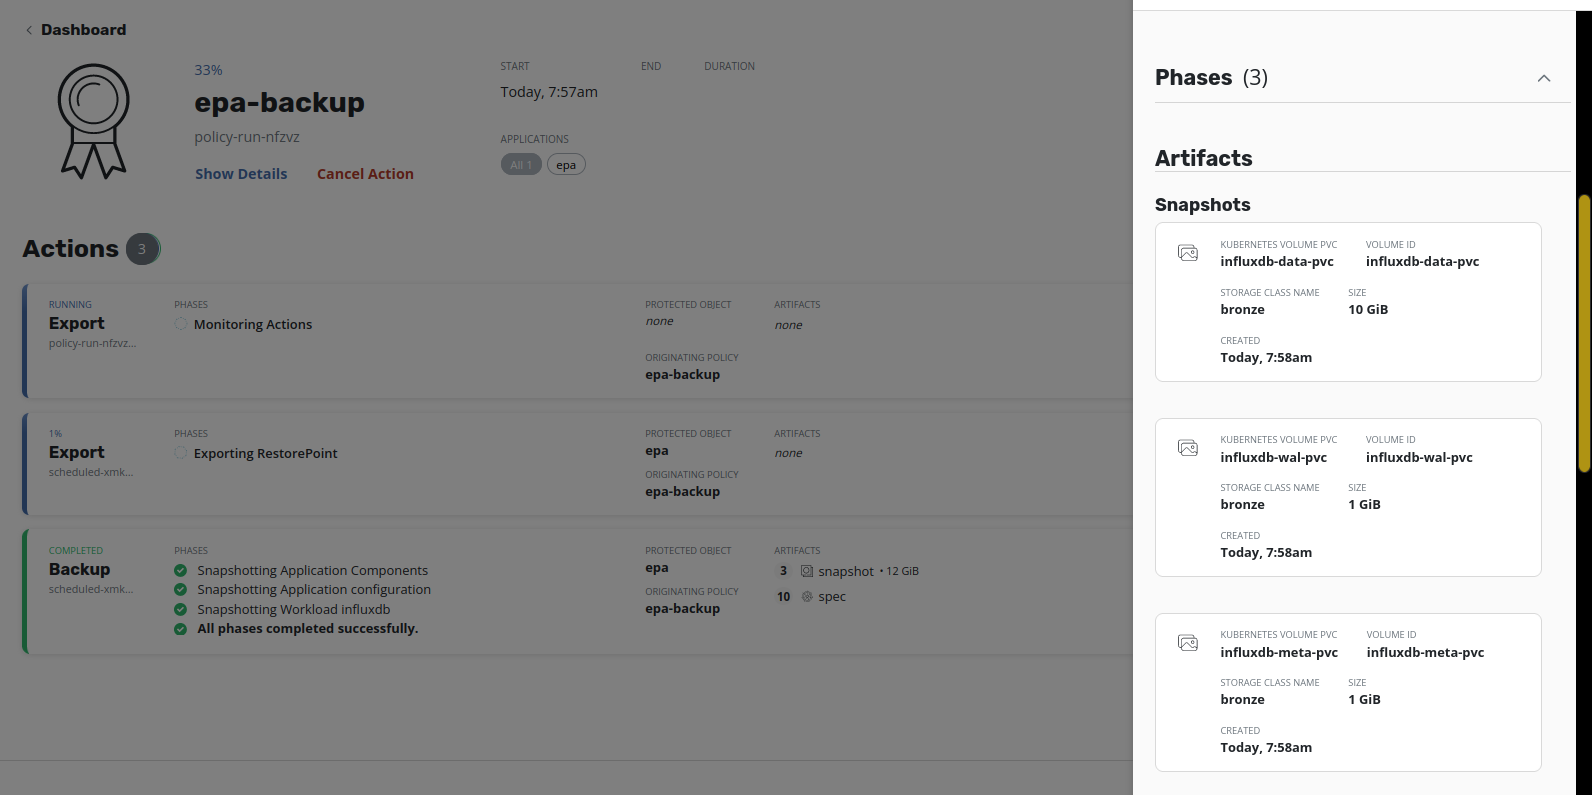Viewport: 1592px width, 795px height.
Task: Click the award ribbon policy icon
Action: click(93, 121)
